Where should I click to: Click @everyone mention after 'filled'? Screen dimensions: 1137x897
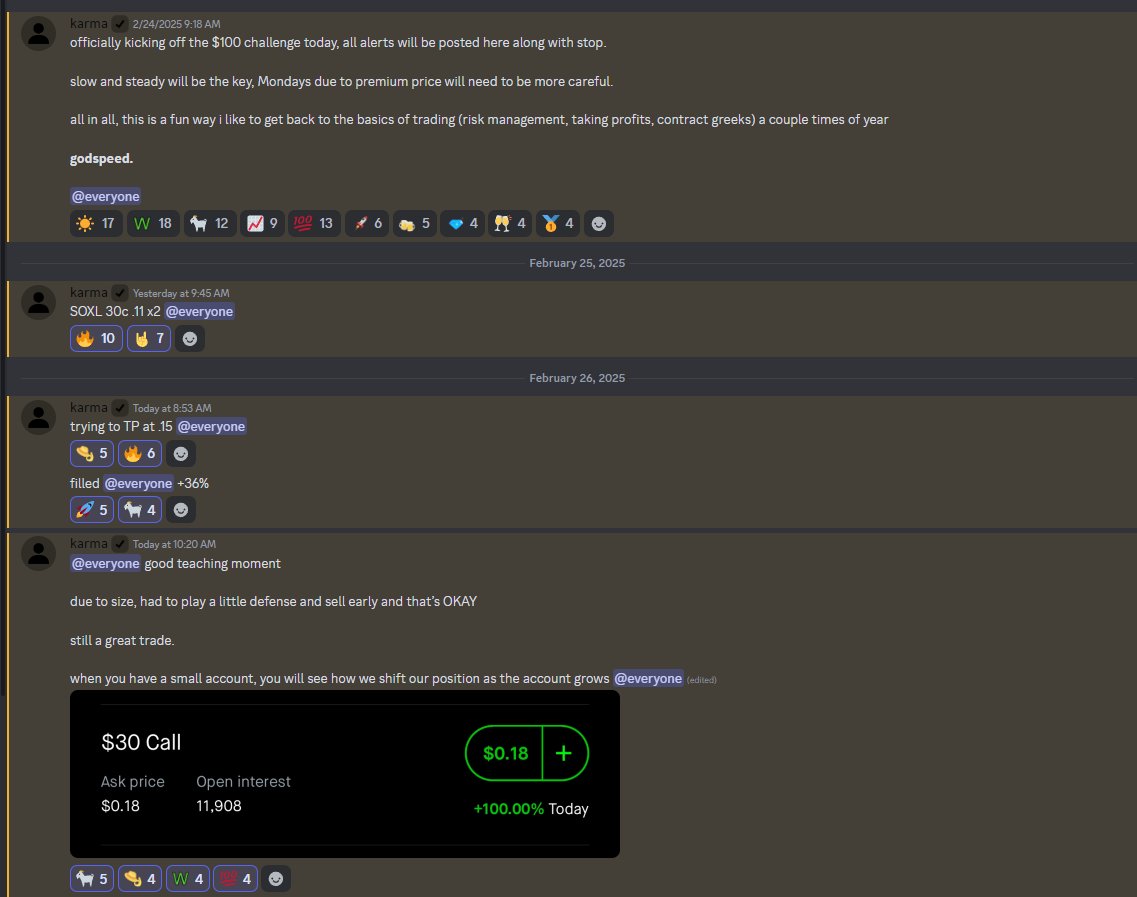[138, 484]
